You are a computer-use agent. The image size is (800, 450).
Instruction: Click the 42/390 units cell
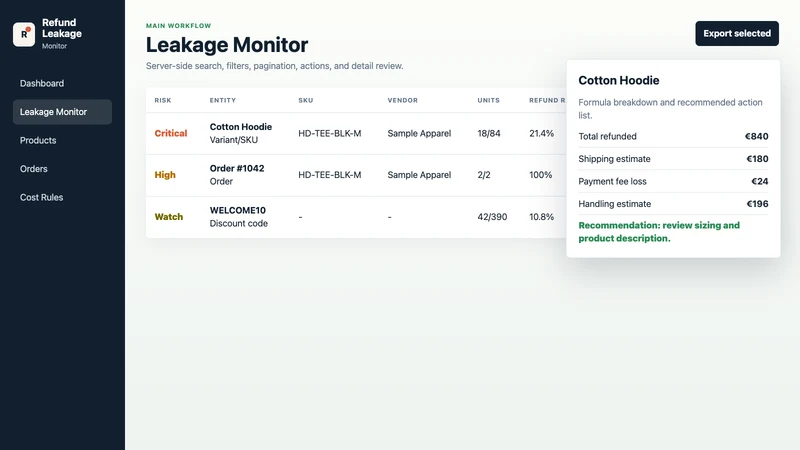[x=492, y=217]
